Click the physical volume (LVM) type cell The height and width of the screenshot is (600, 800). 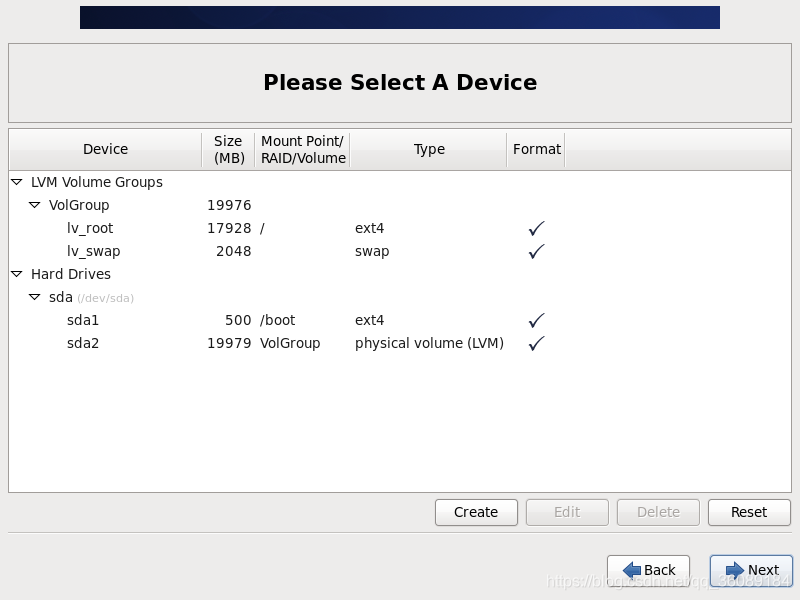click(429, 343)
